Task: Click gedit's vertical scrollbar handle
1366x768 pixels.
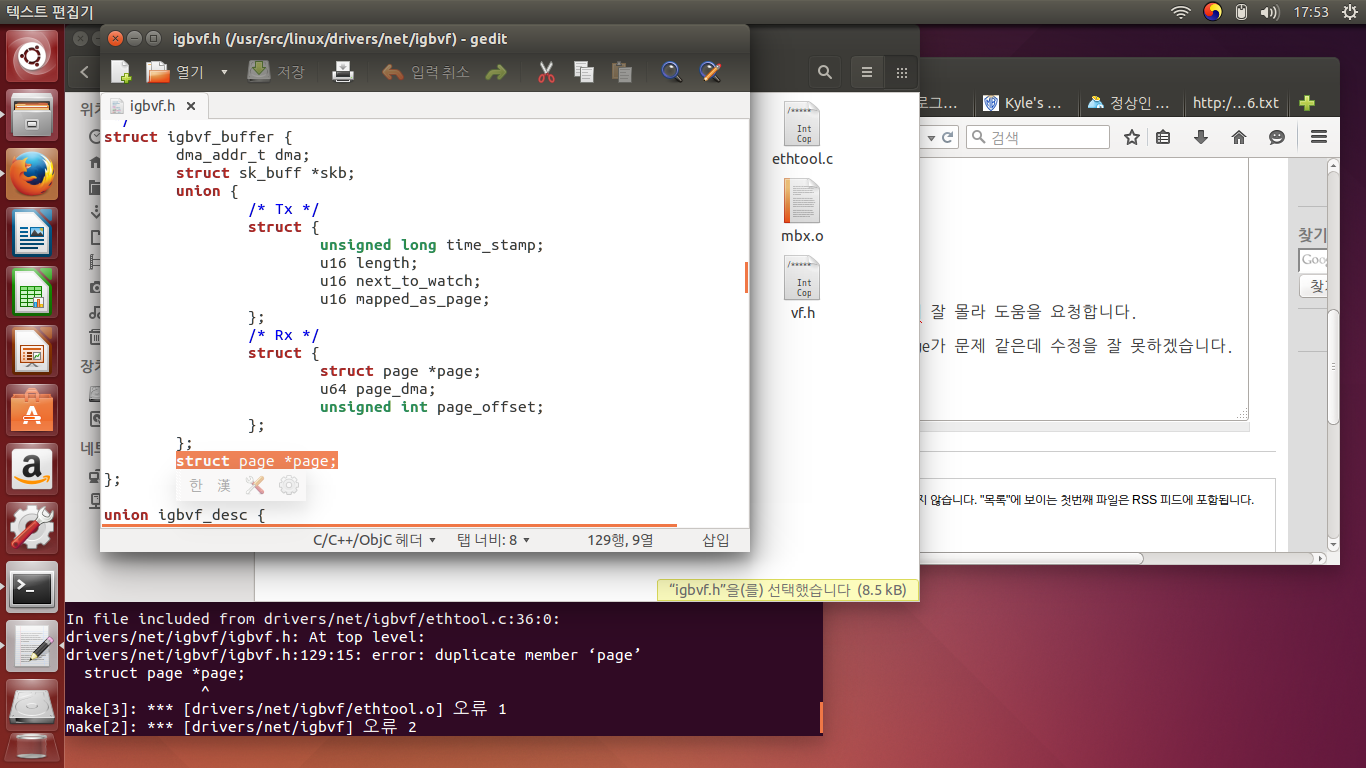Action: [746, 277]
